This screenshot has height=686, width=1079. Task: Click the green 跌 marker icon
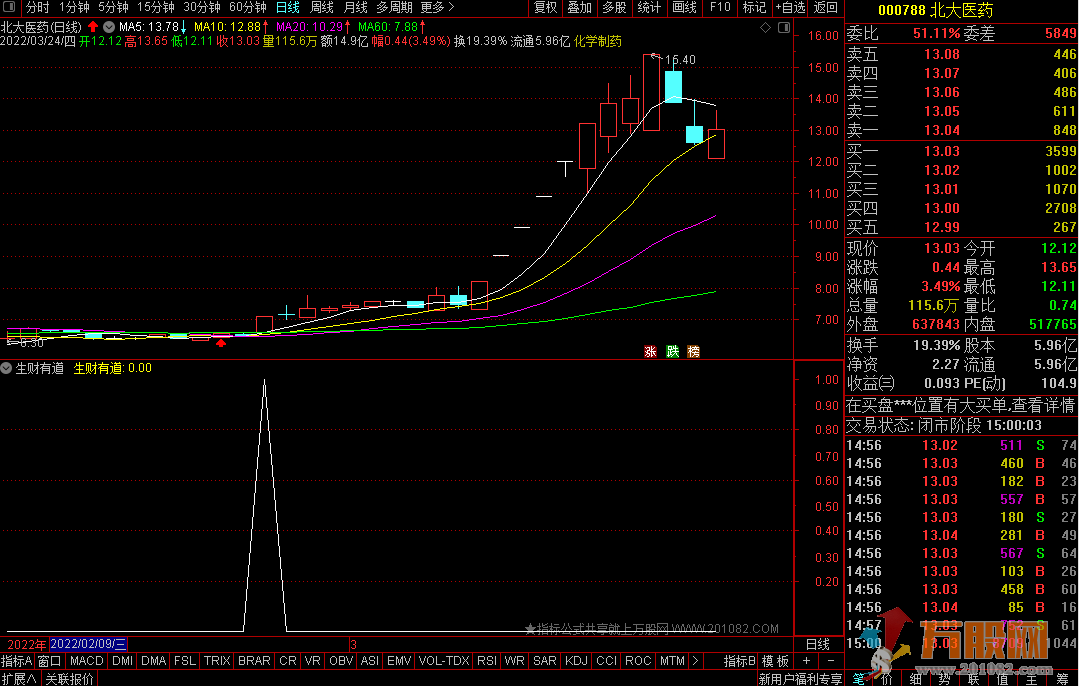click(672, 351)
